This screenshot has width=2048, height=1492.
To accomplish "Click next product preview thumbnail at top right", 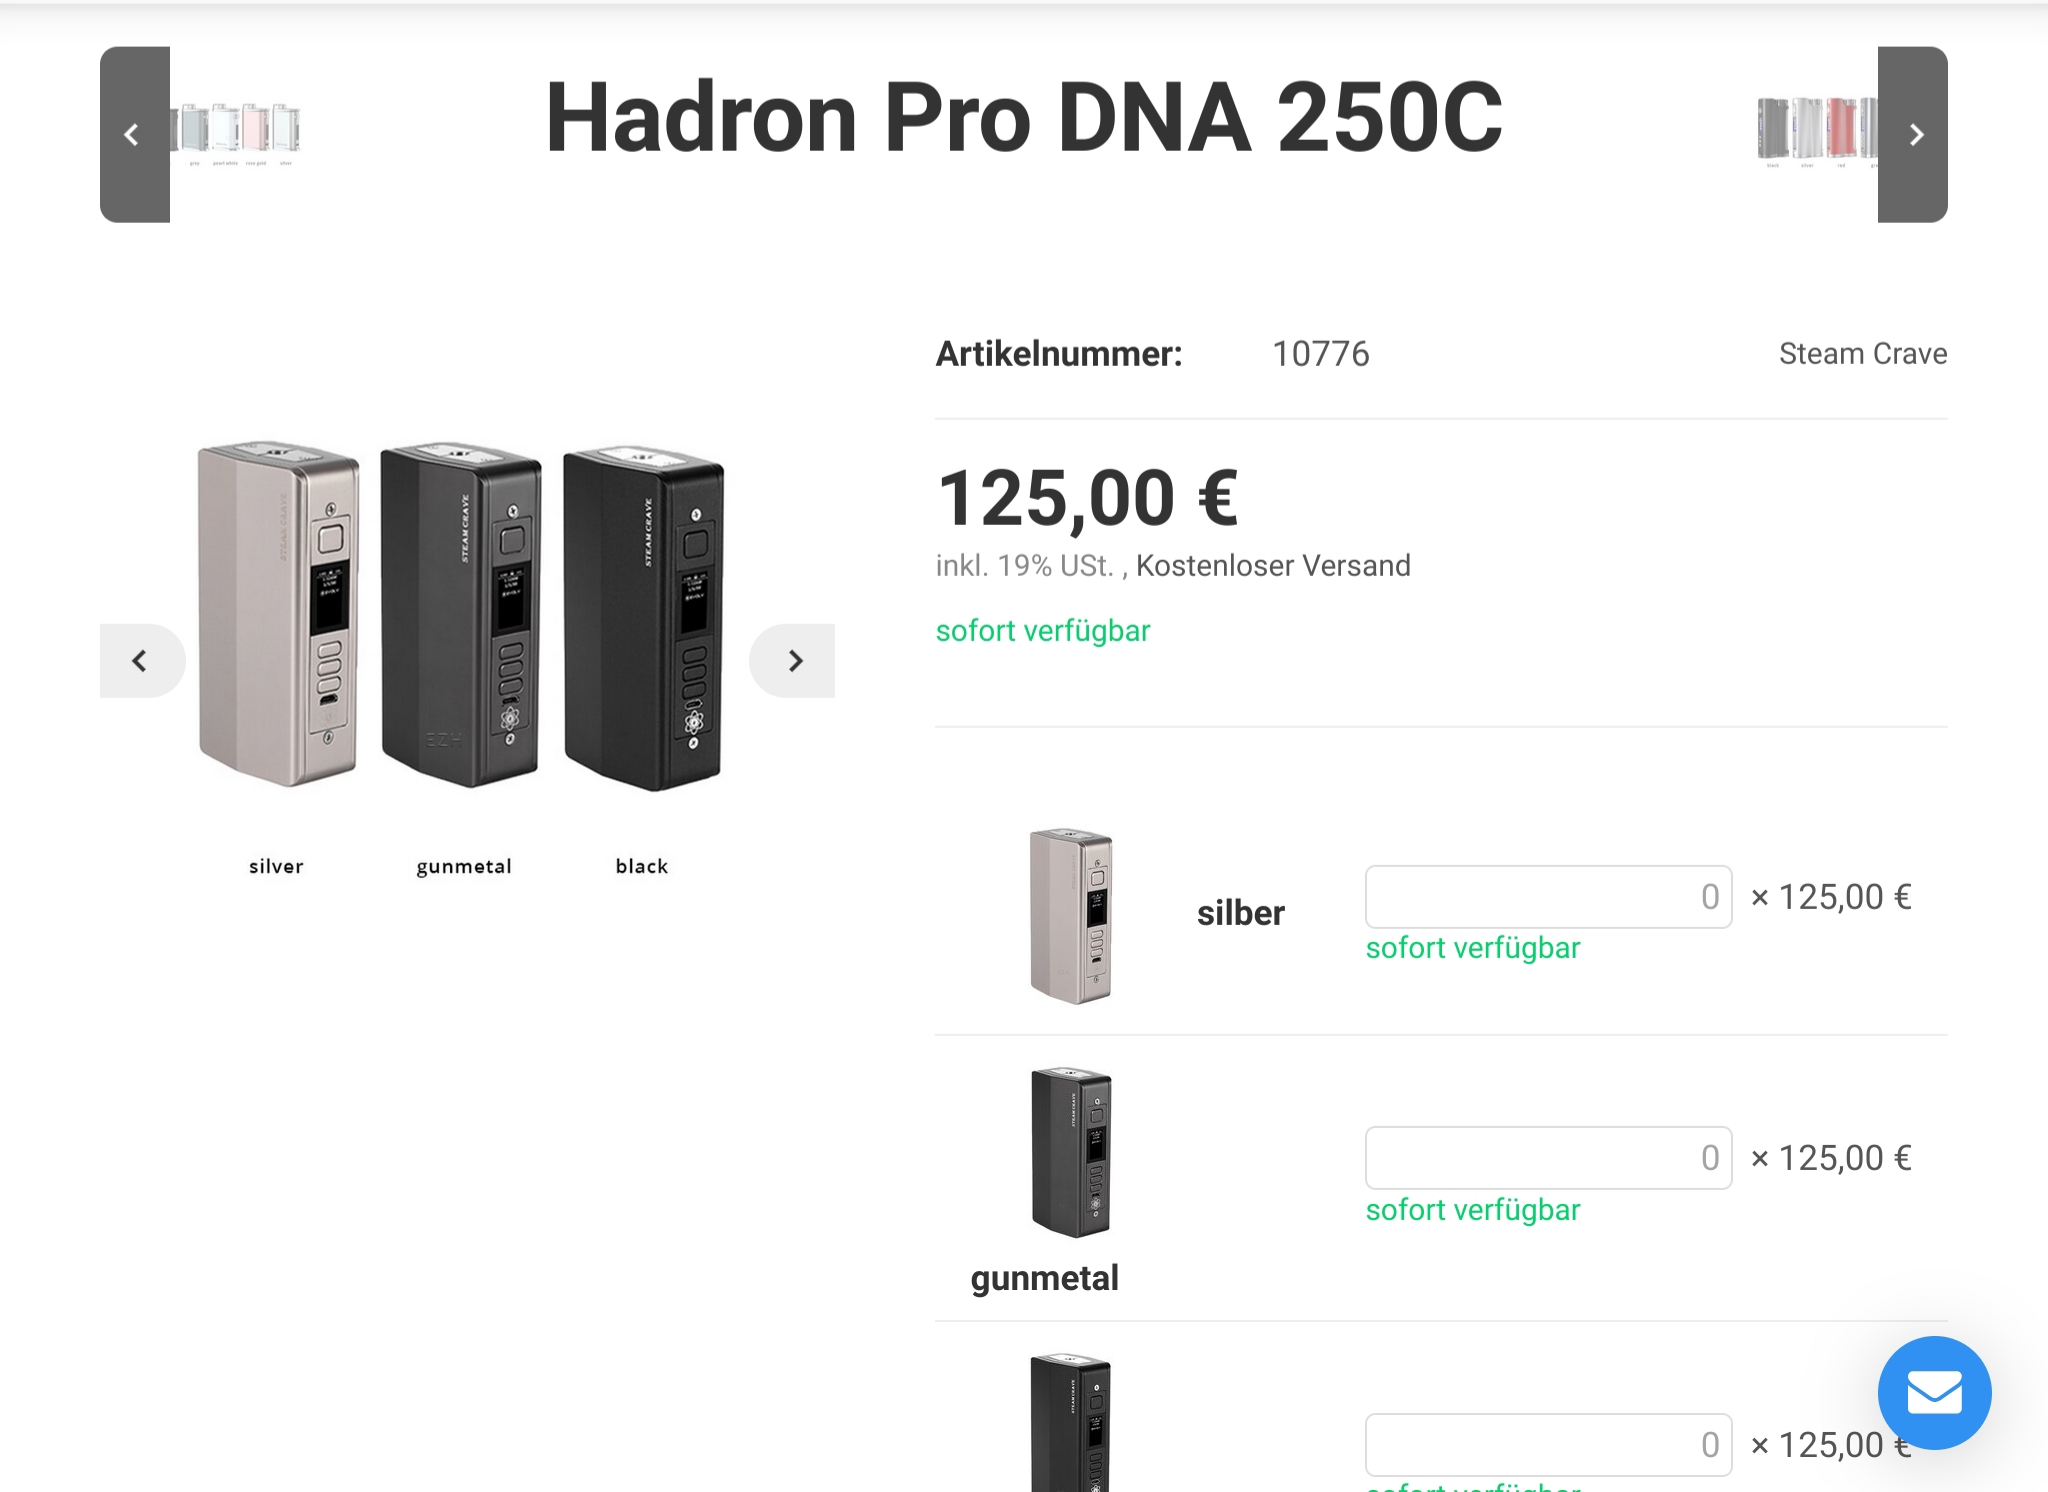I will coord(1816,131).
